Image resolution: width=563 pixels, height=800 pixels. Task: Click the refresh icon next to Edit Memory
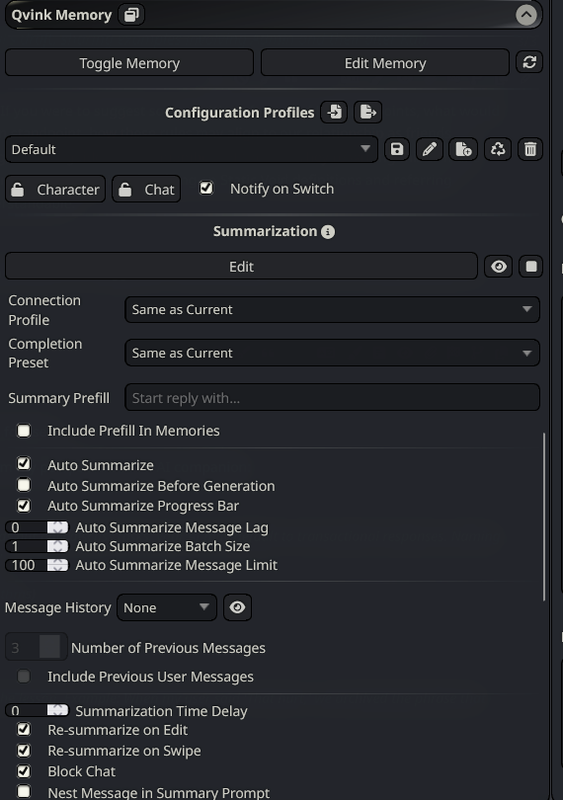click(529, 62)
